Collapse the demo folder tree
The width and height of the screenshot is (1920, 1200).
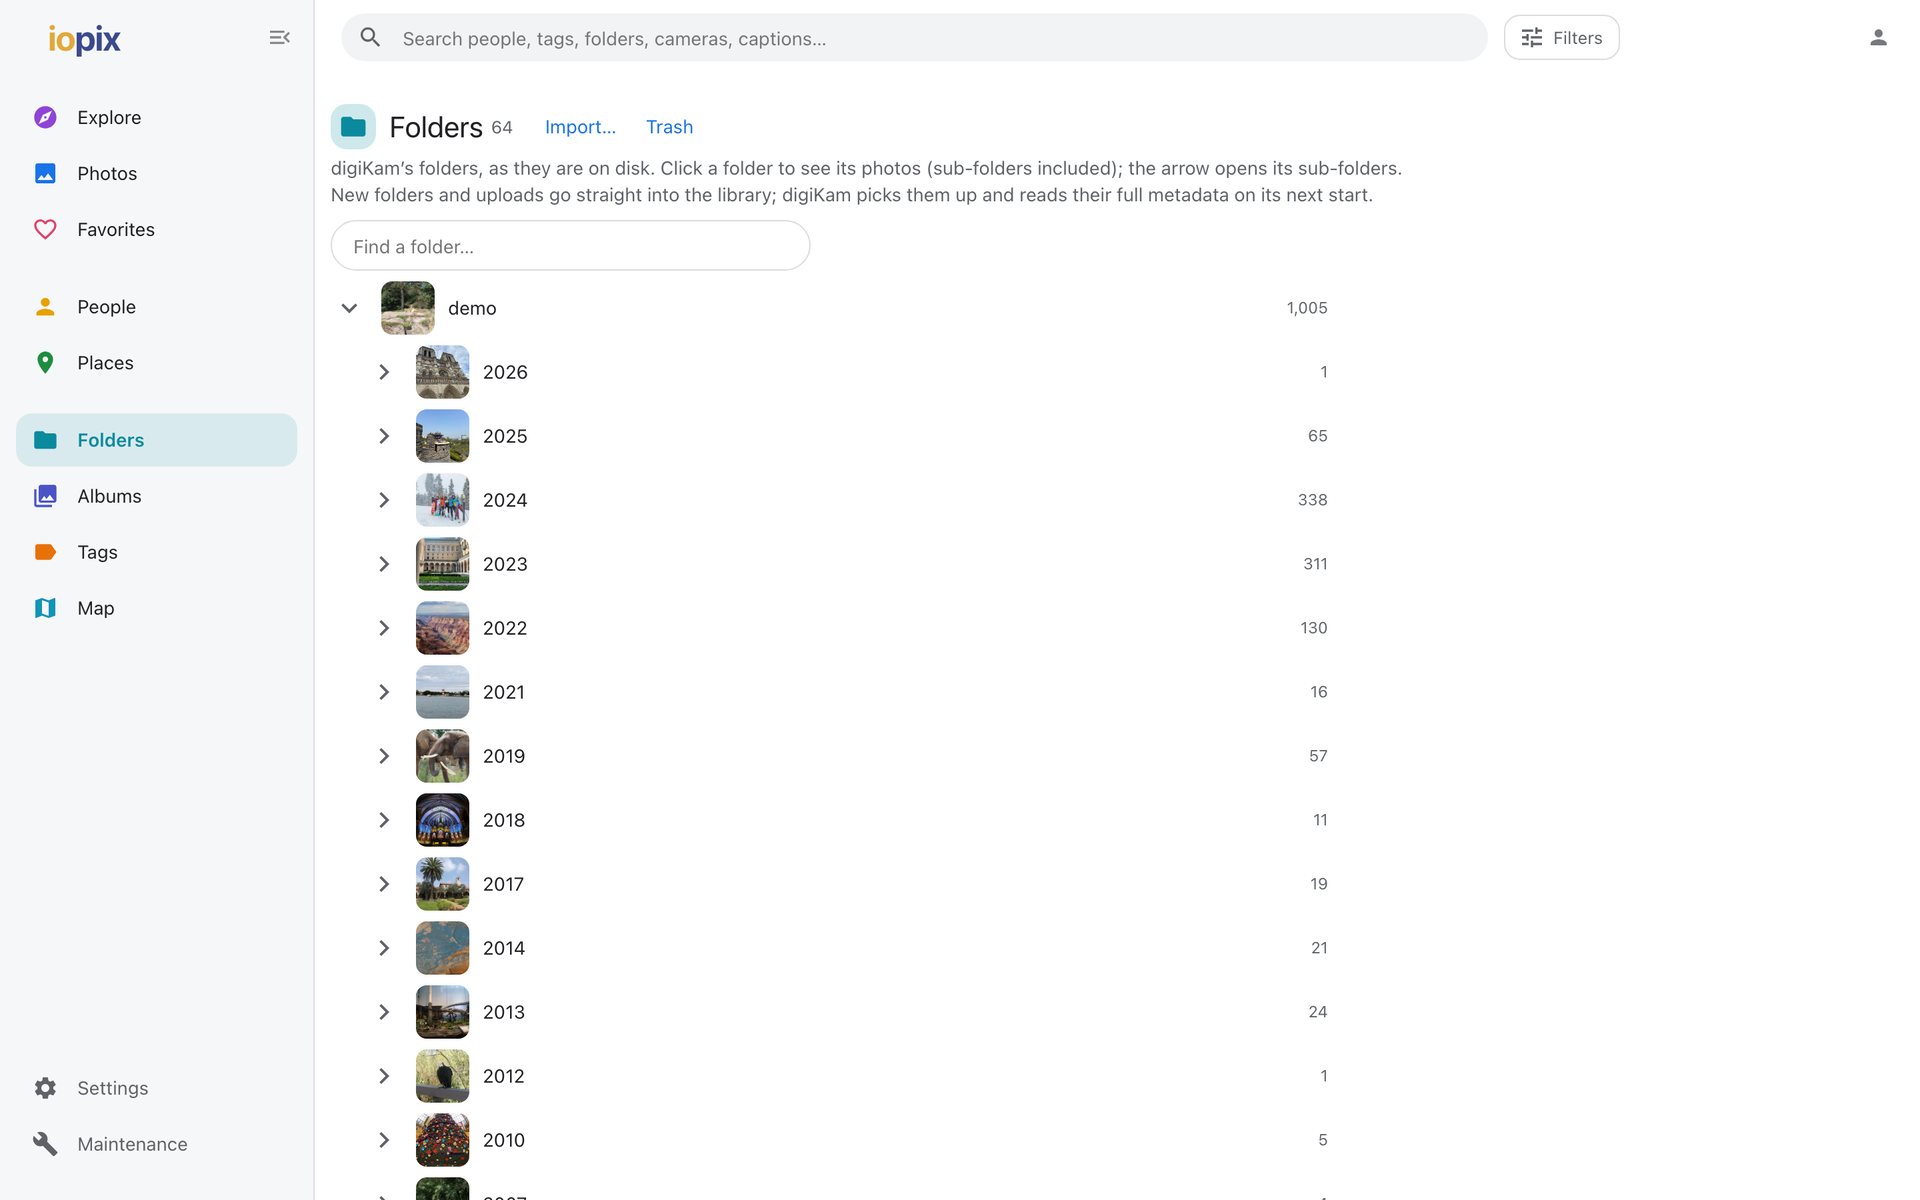tap(349, 308)
